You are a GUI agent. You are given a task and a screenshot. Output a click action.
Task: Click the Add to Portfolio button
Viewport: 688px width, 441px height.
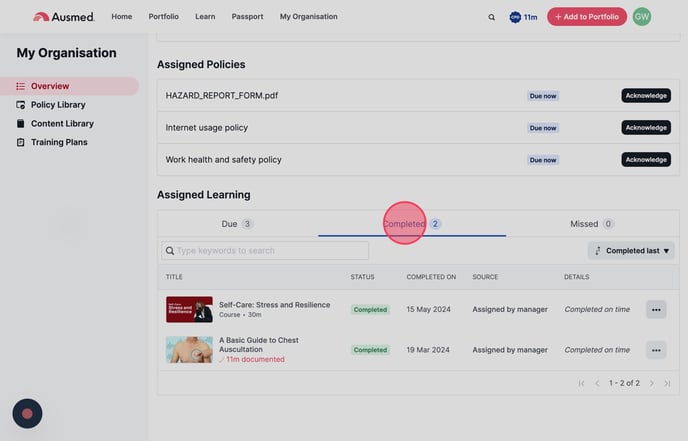pyautogui.click(x=587, y=17)
